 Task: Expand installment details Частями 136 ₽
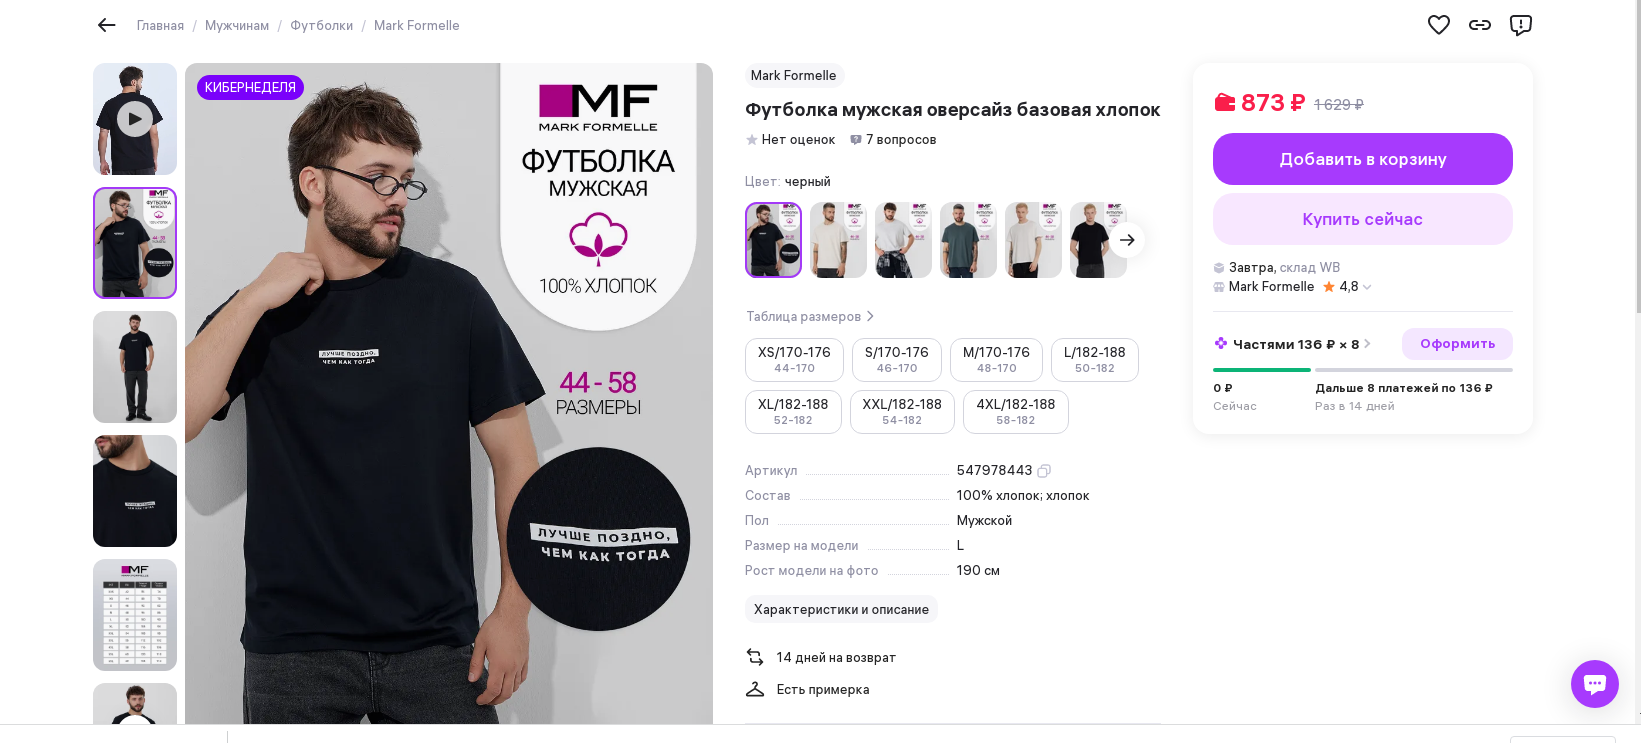1291,344
